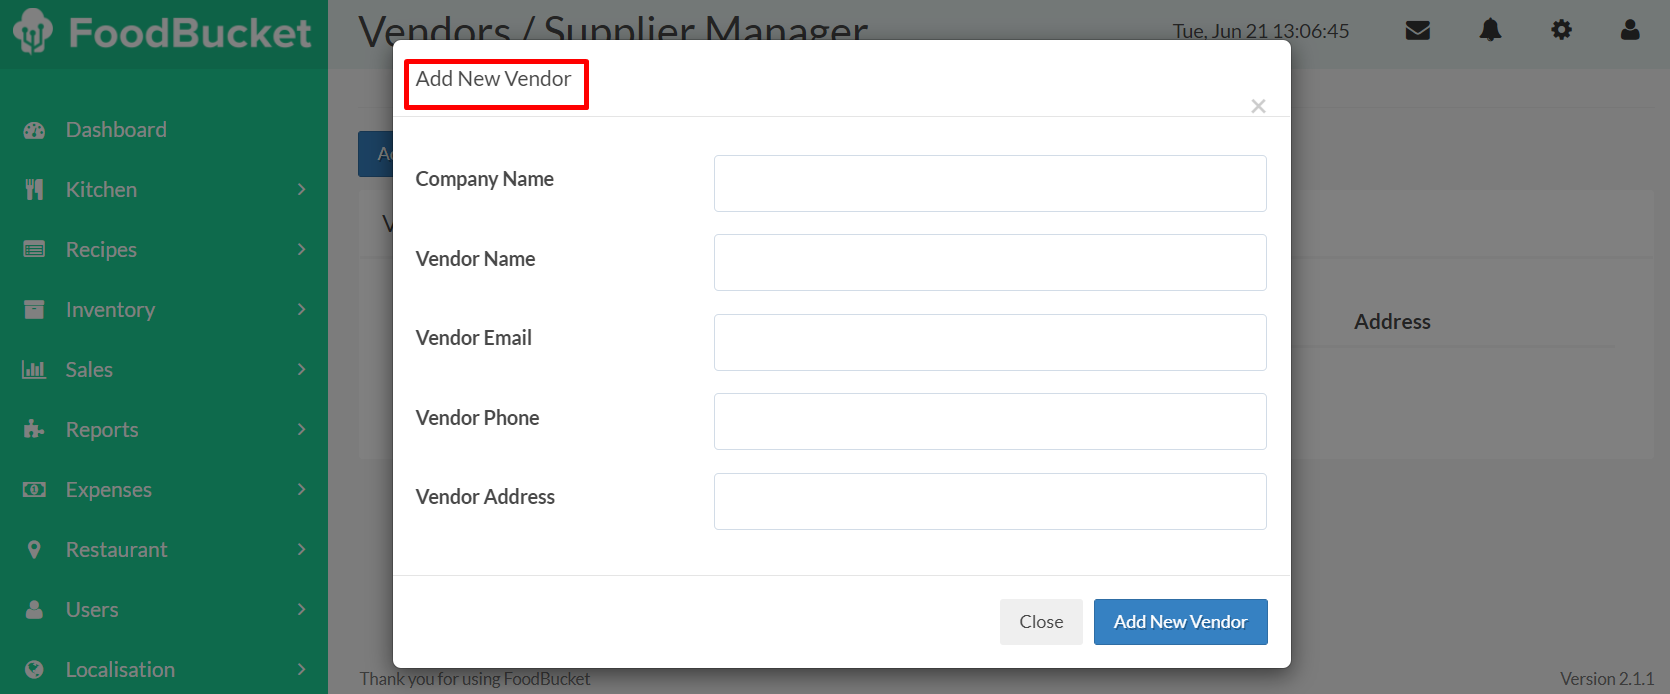Click the Kitchen utensils icon
The height and width of the screenshot is (694, 1670).
pos(34,190)
